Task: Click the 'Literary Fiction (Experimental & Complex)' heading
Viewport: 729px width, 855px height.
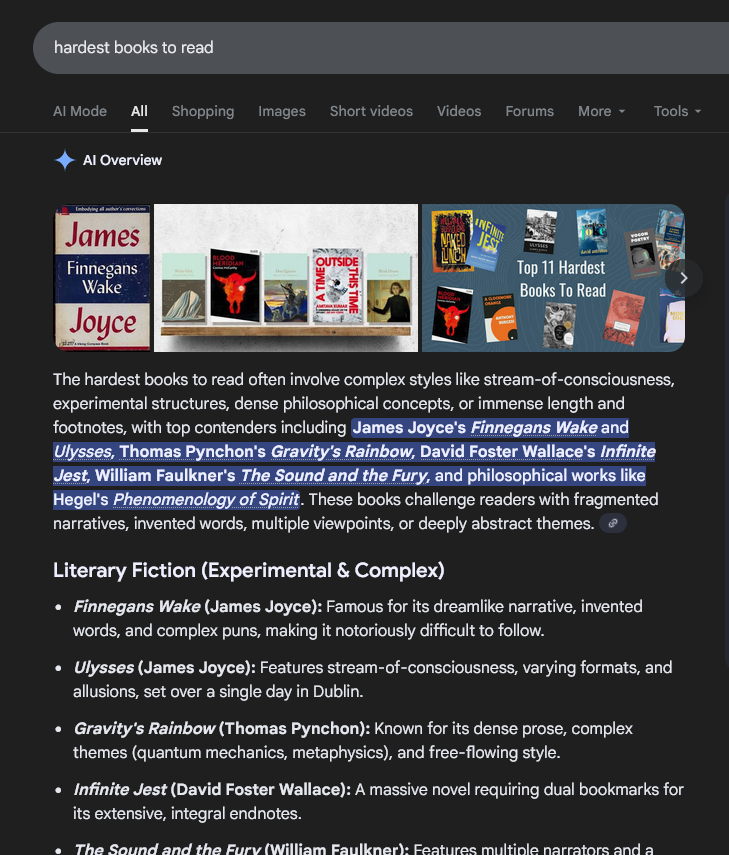Action: [x=249, y=570]
